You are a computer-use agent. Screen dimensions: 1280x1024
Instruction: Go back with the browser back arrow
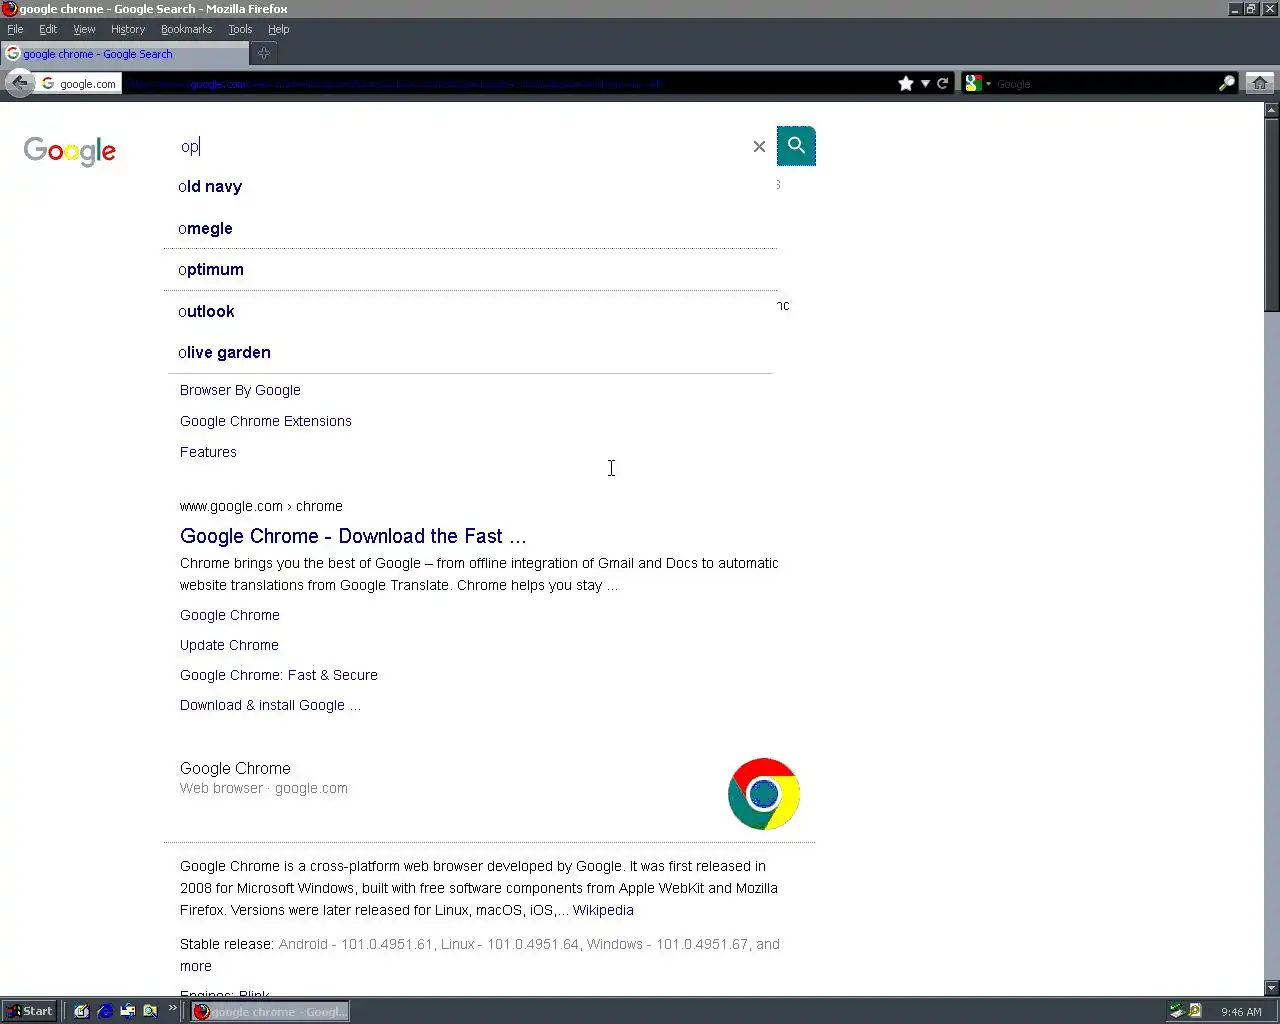(x=18, y=83)
